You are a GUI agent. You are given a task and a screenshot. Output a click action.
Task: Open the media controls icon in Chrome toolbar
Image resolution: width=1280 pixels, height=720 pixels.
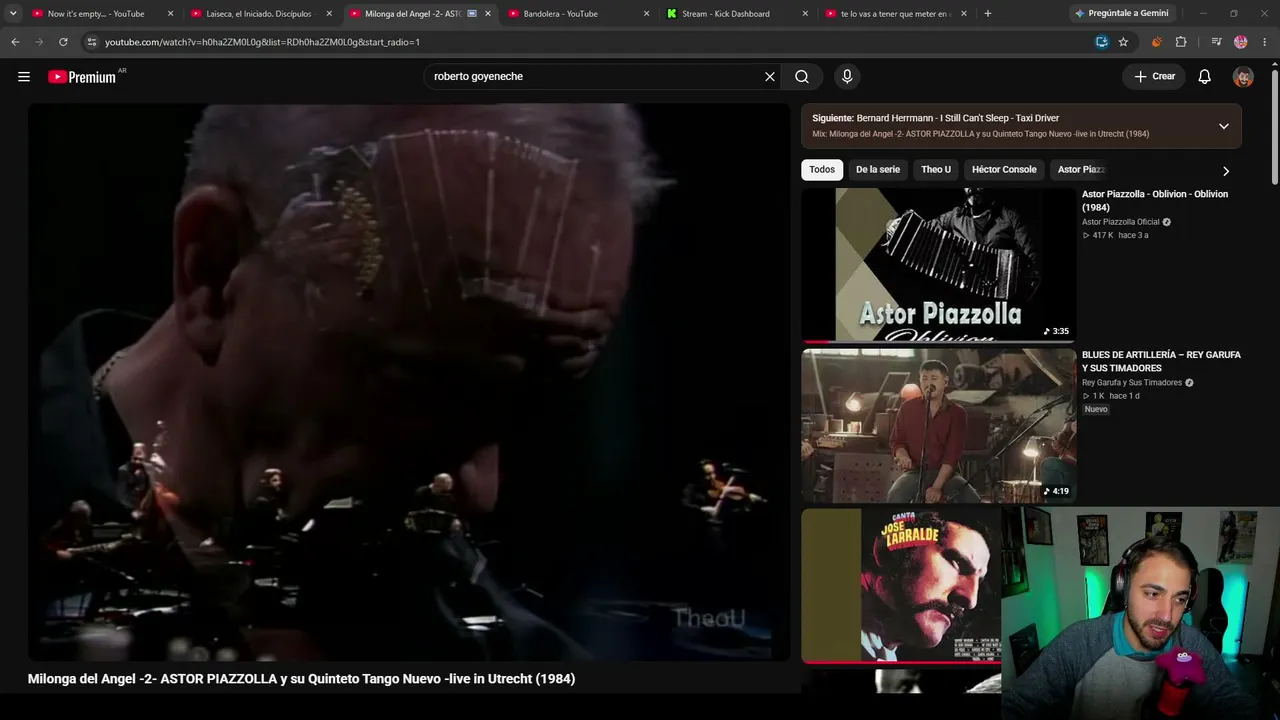tap(1216, 42)
